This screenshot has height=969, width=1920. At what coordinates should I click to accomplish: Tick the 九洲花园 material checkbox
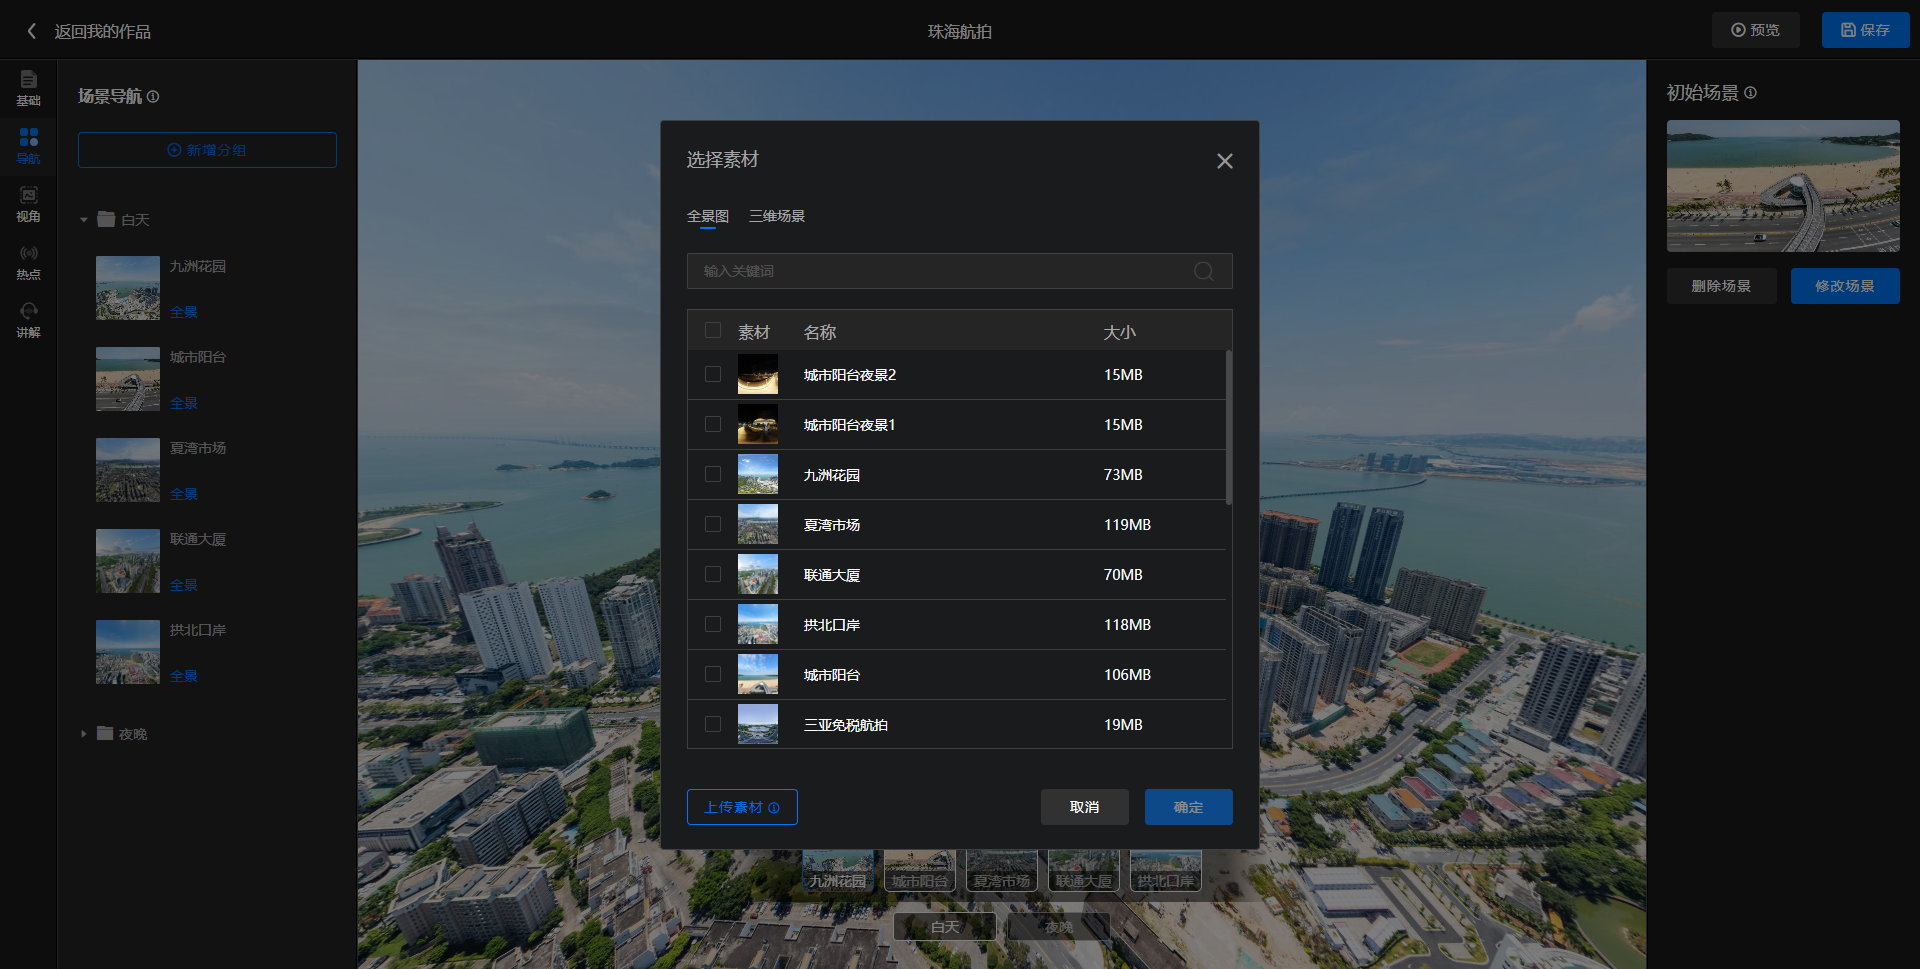(713, 474)
